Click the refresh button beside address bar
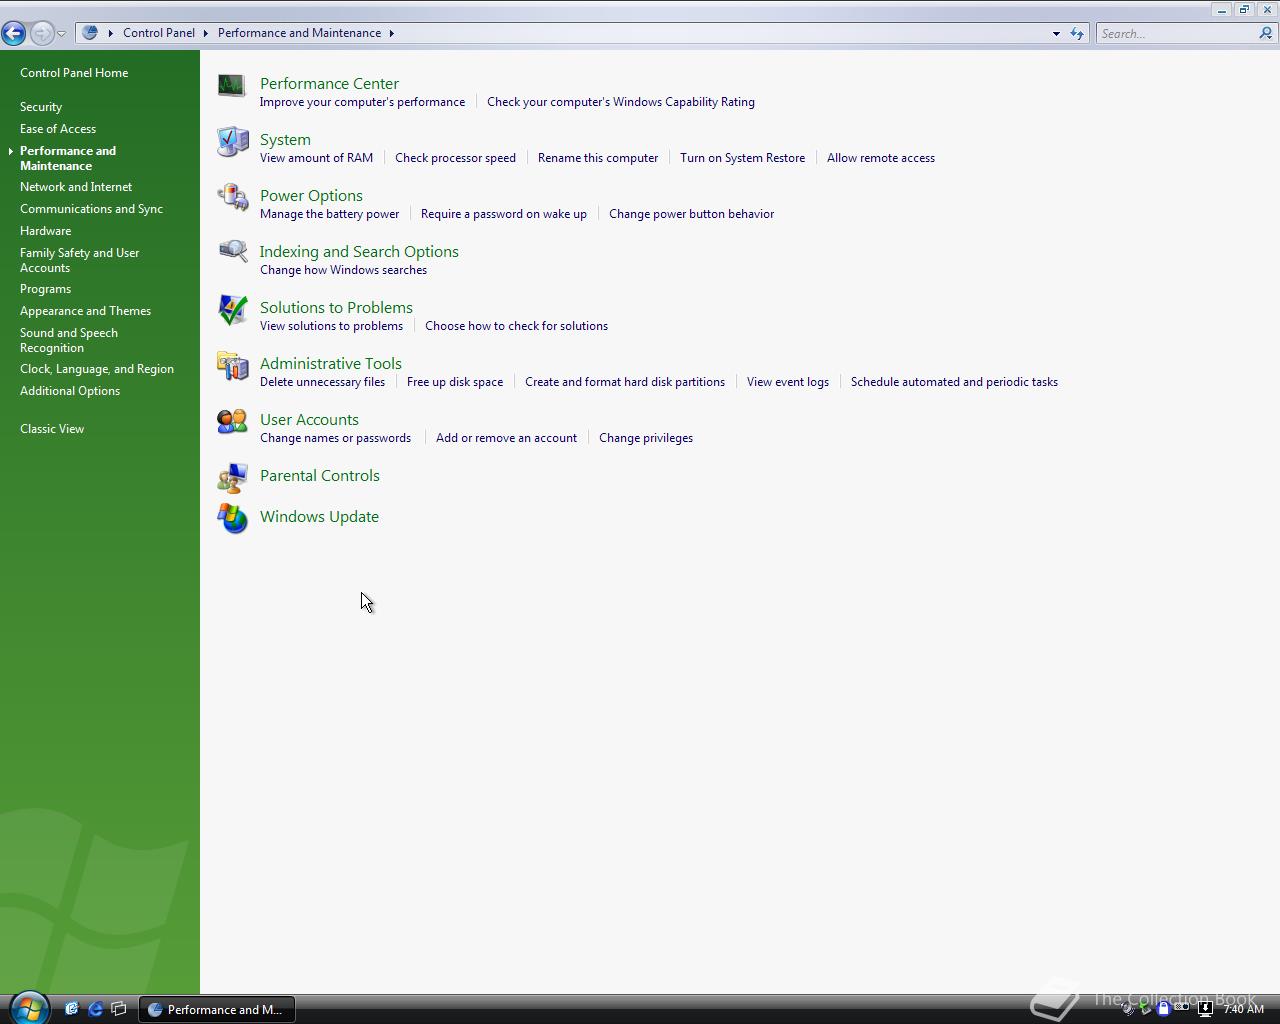The height and width of the screenshot is (1024, 1280). coord(1077,33)
